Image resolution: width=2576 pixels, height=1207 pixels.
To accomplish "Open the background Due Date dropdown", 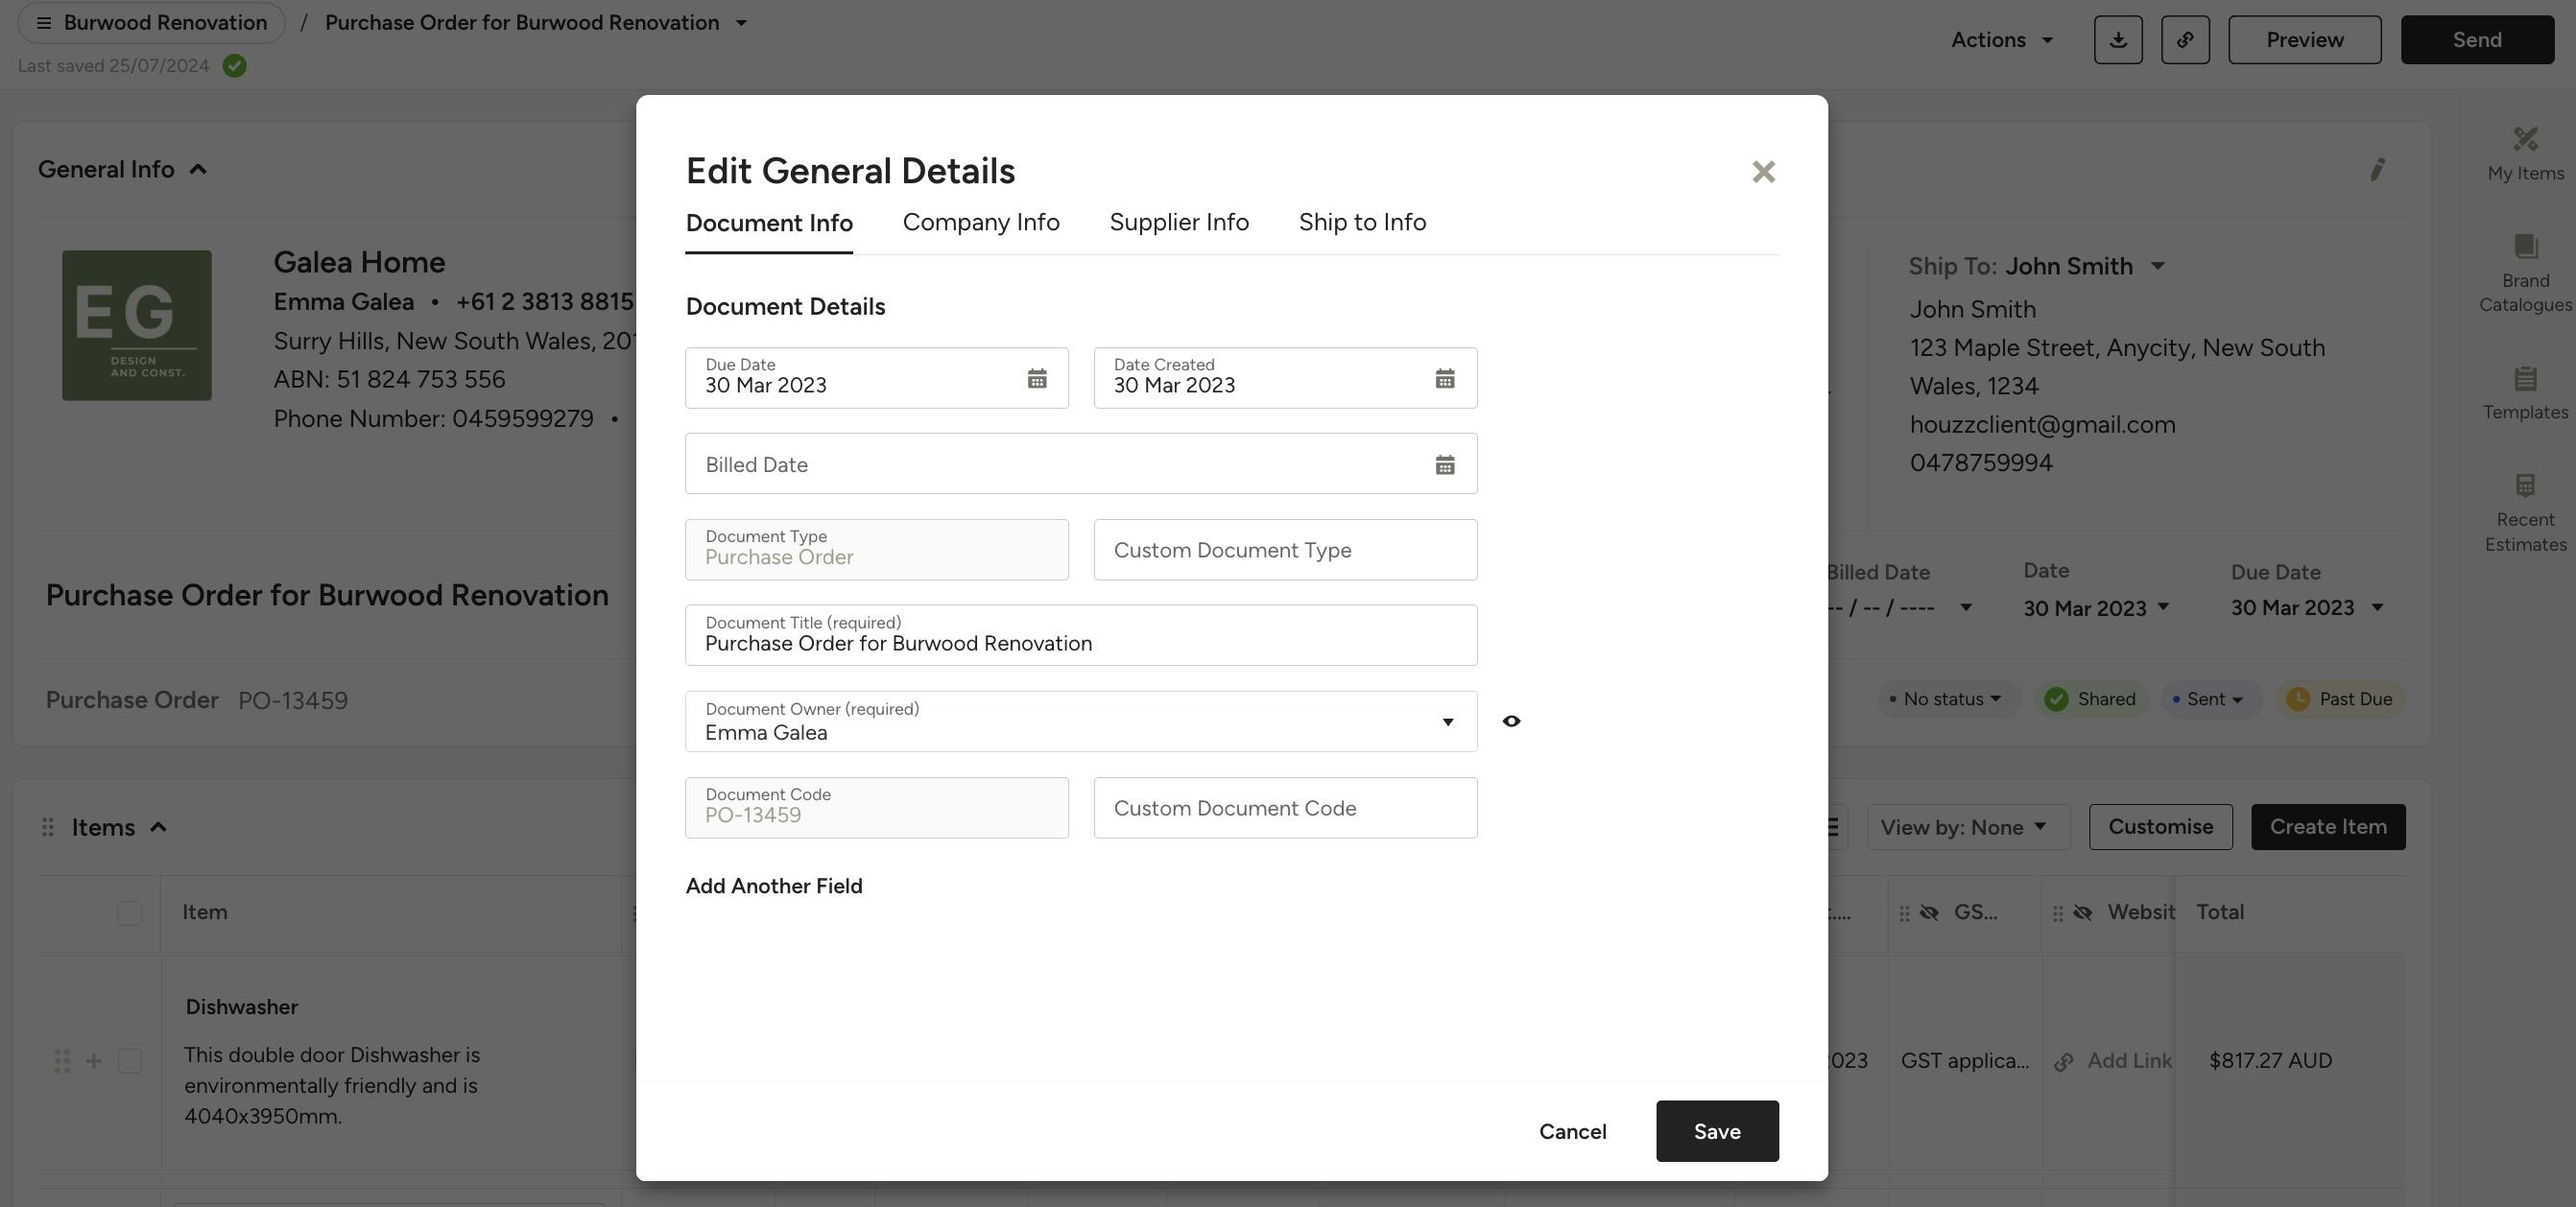I will point(2307,608).
